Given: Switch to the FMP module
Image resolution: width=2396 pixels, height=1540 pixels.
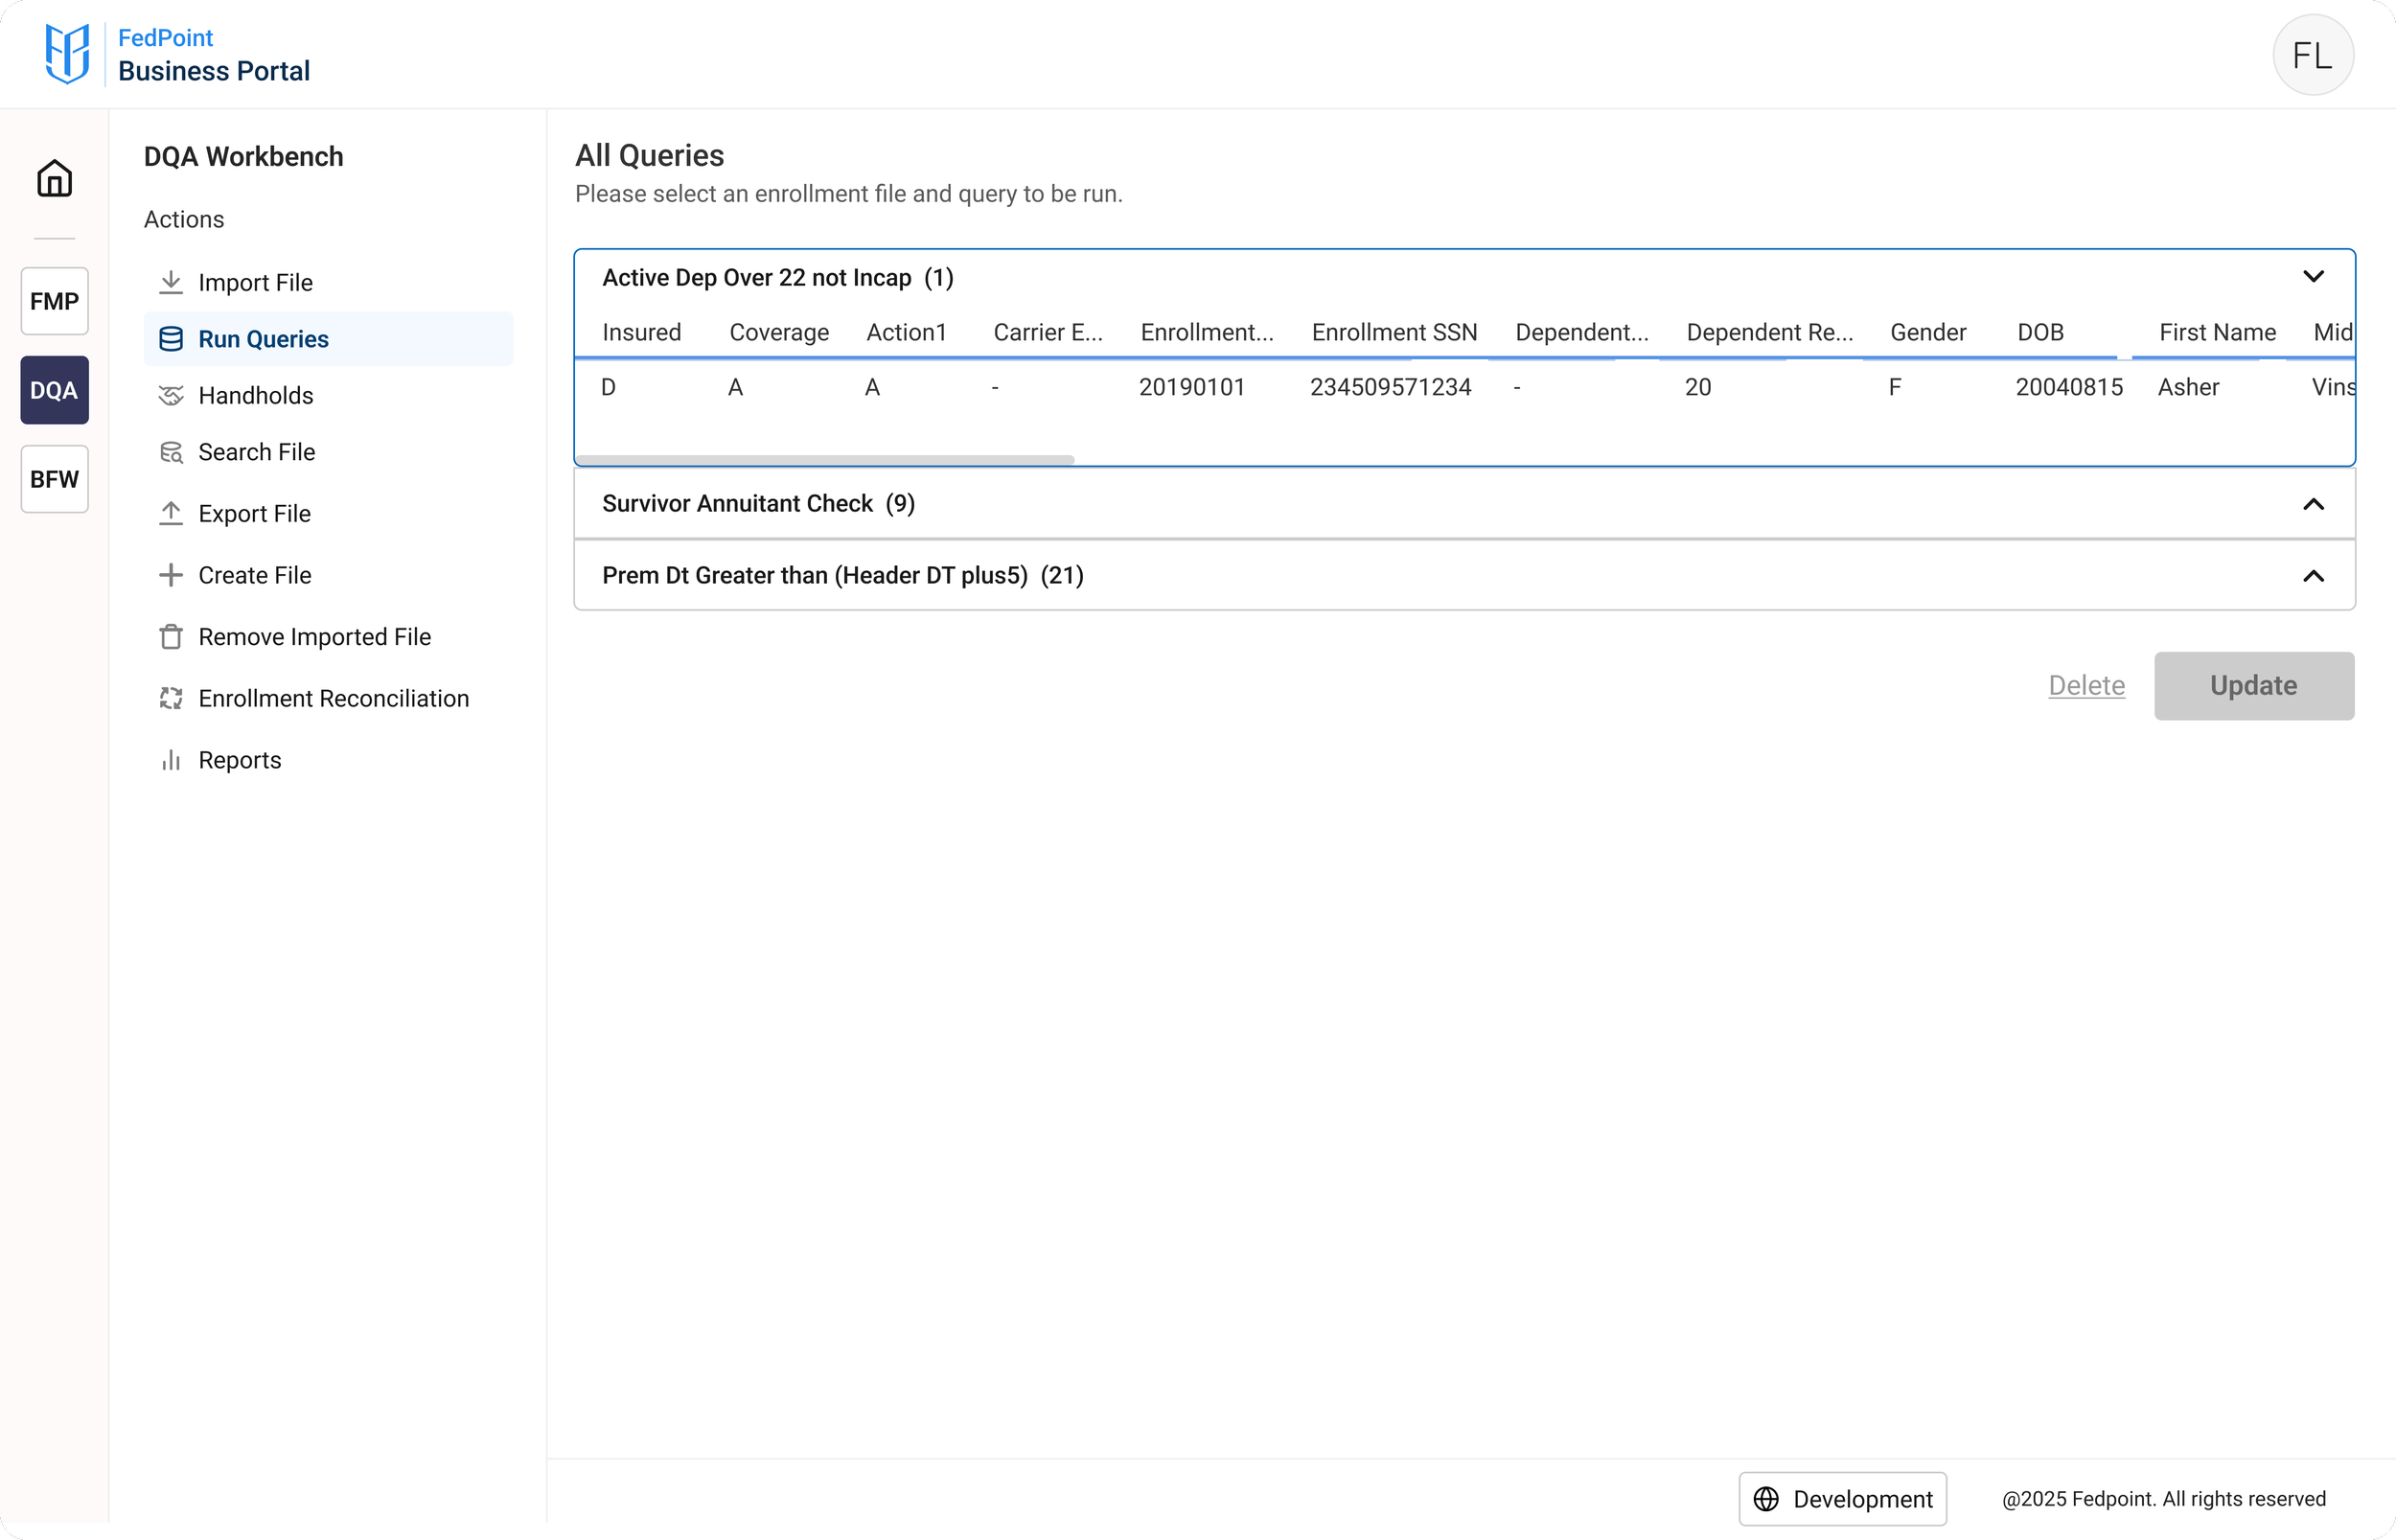Looking at the screenshot, I should pos(54,301).
